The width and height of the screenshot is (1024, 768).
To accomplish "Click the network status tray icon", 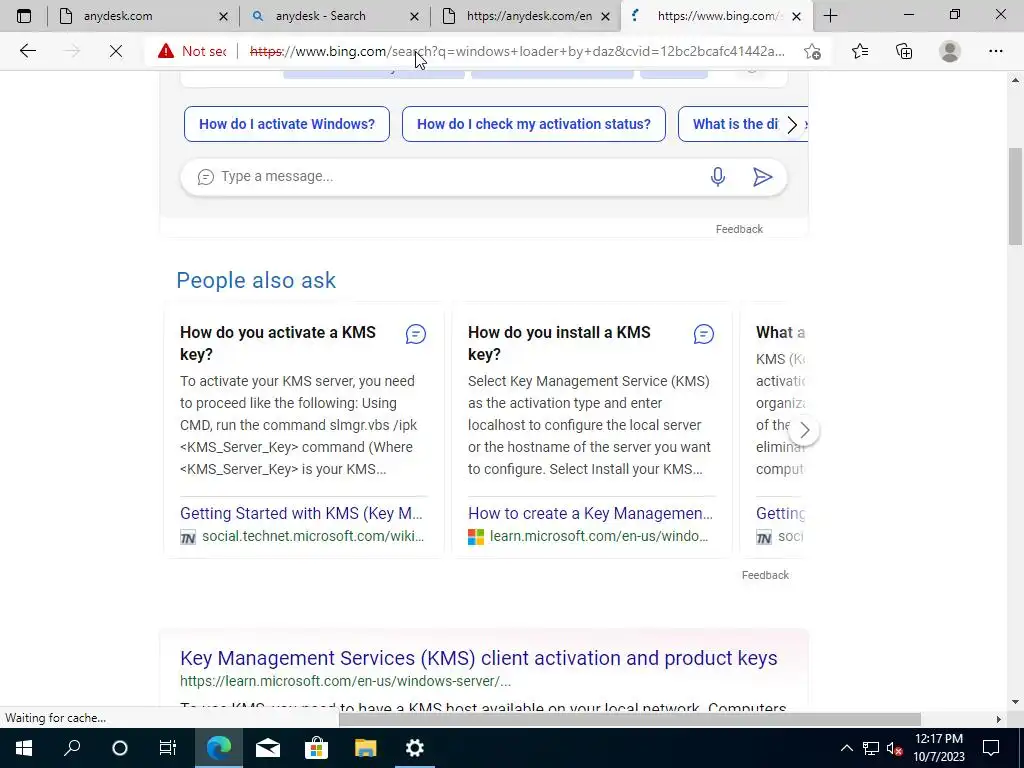I will pyautogui.click(x=871, y=748).
